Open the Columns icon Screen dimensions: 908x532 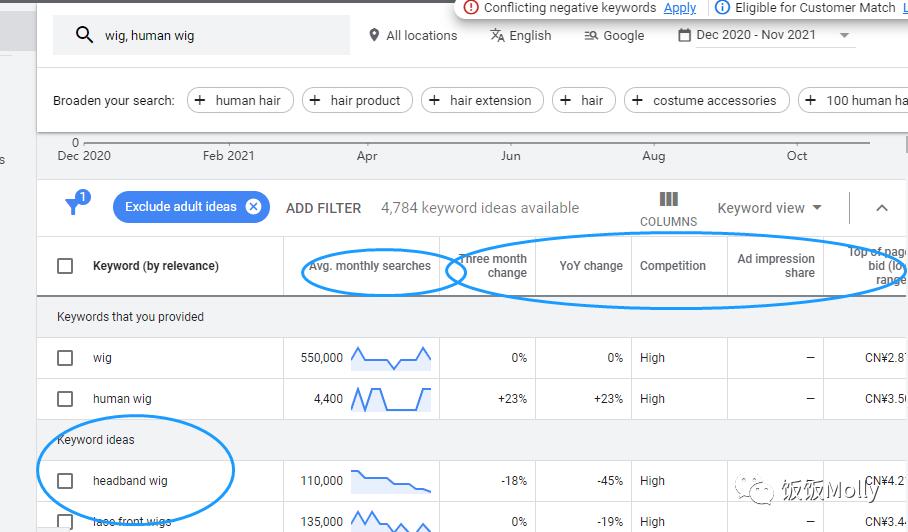[668, 200]
